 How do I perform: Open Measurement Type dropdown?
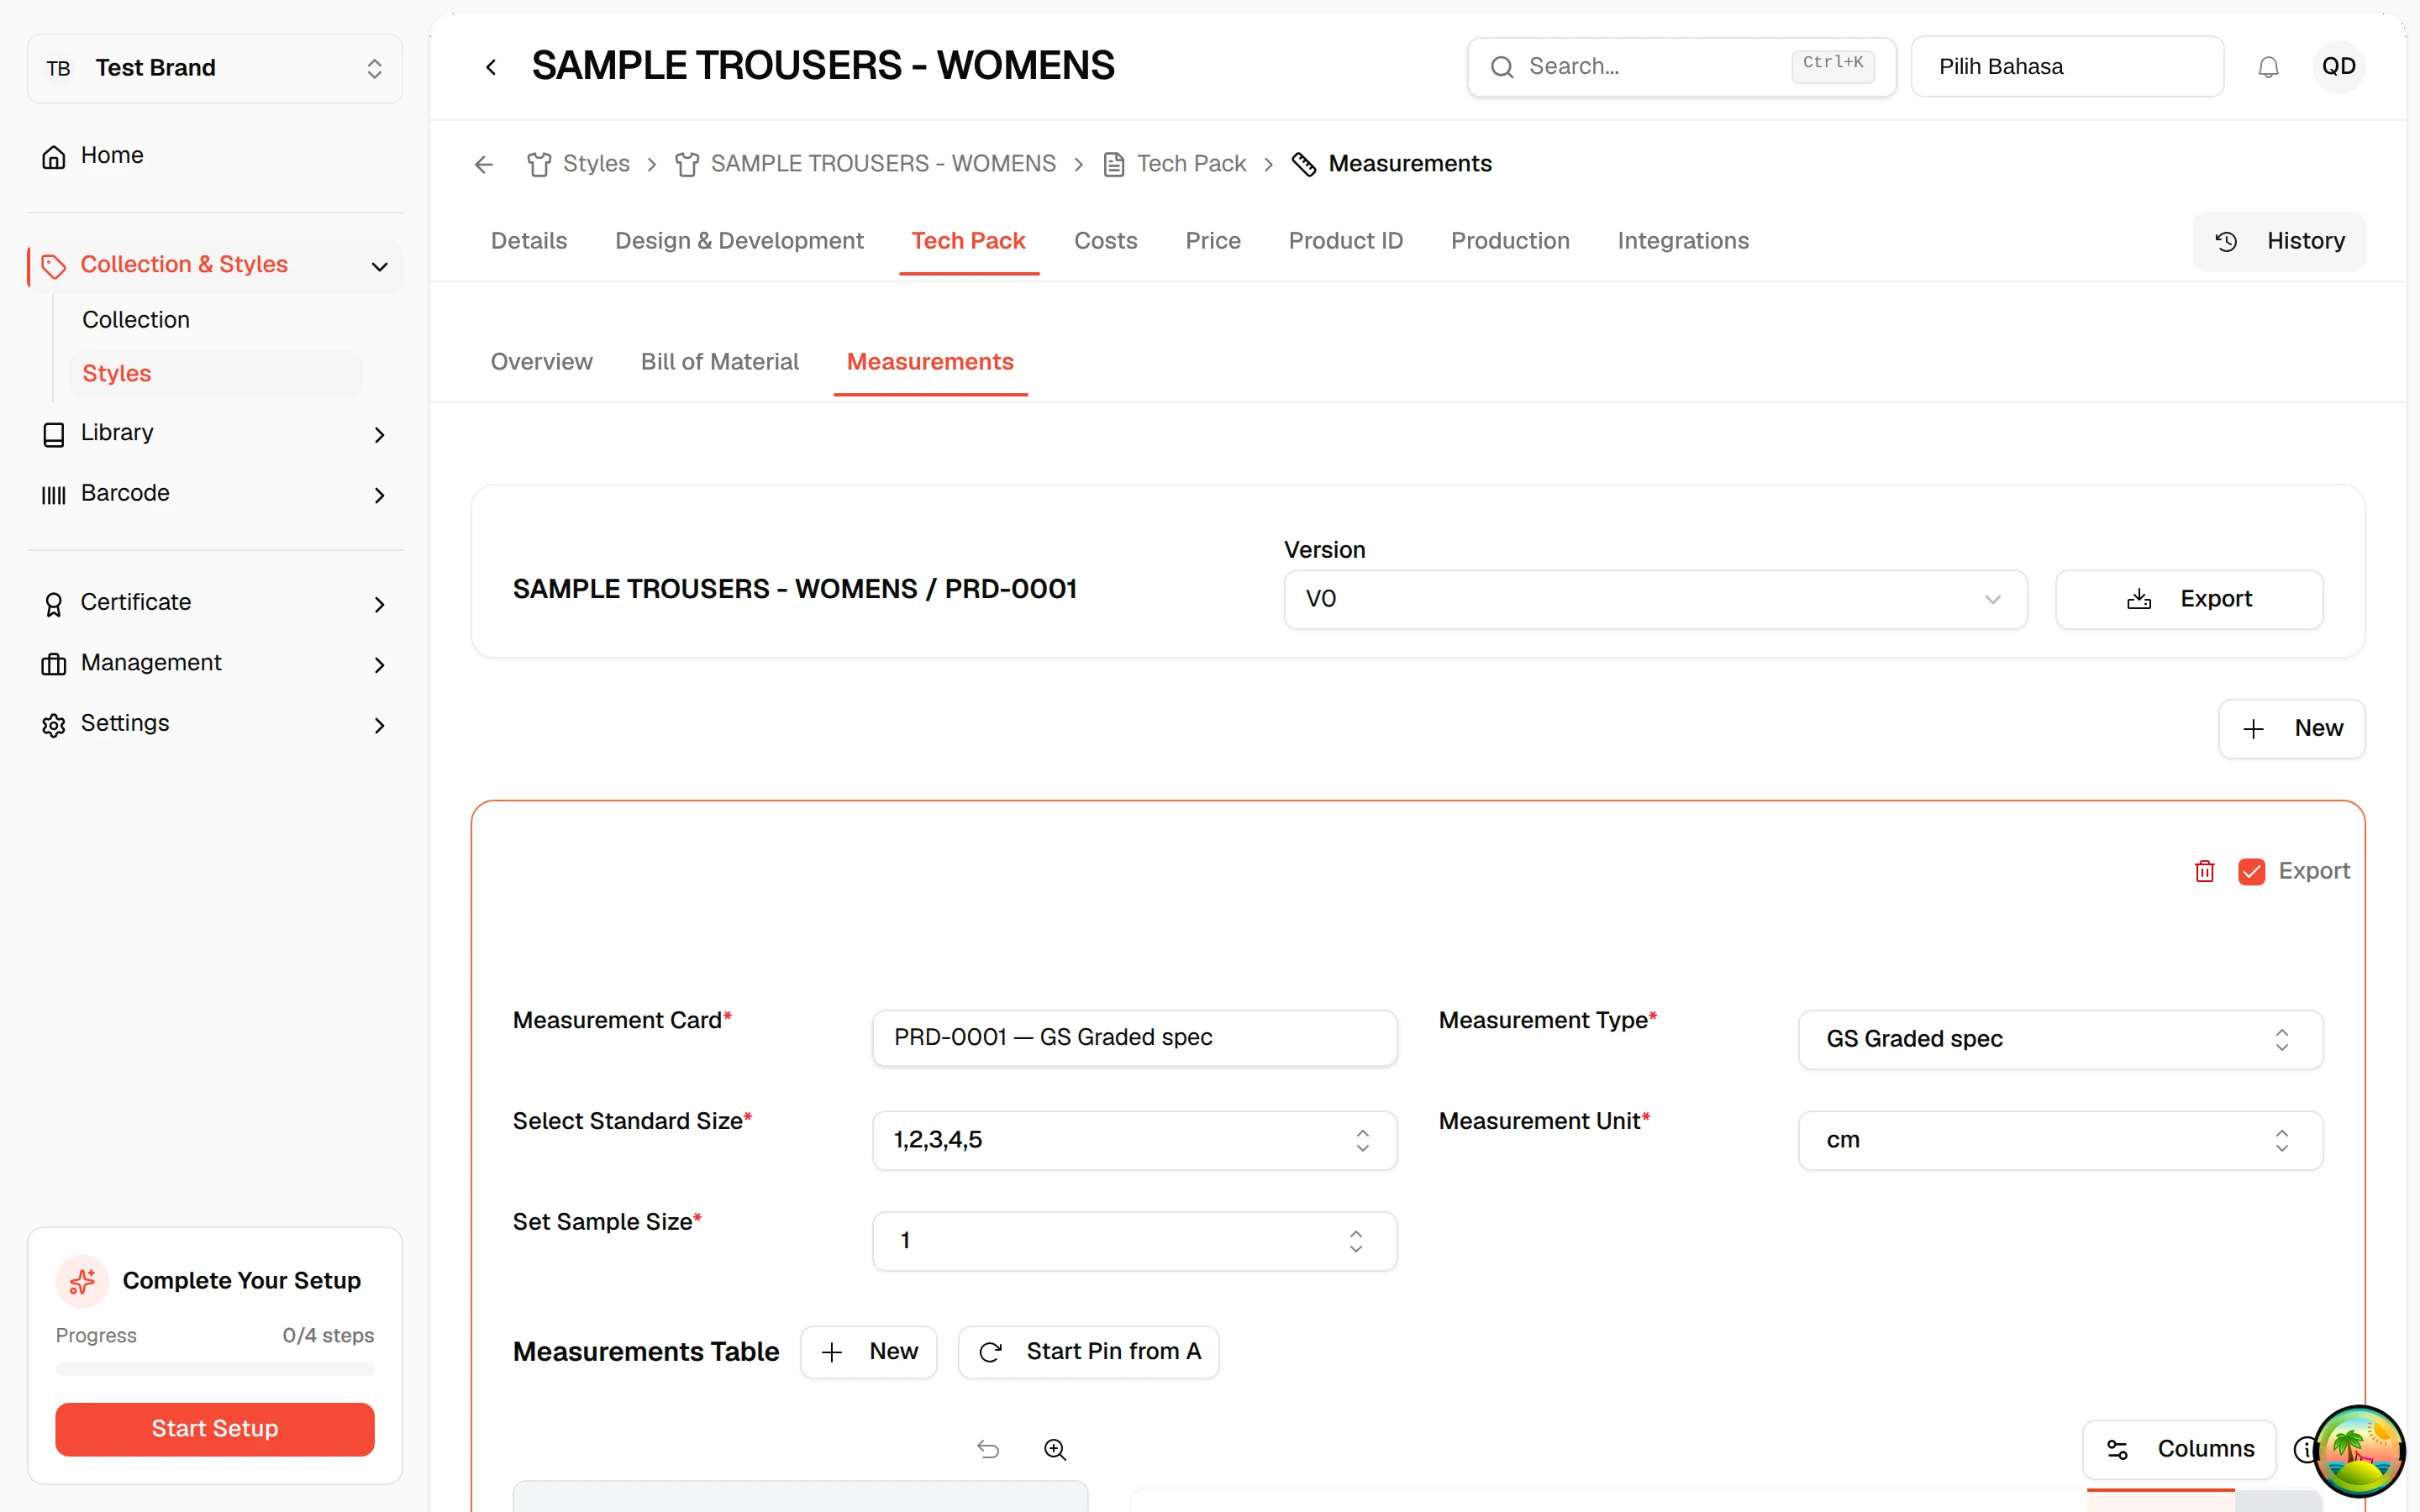pos(2060,1039)
